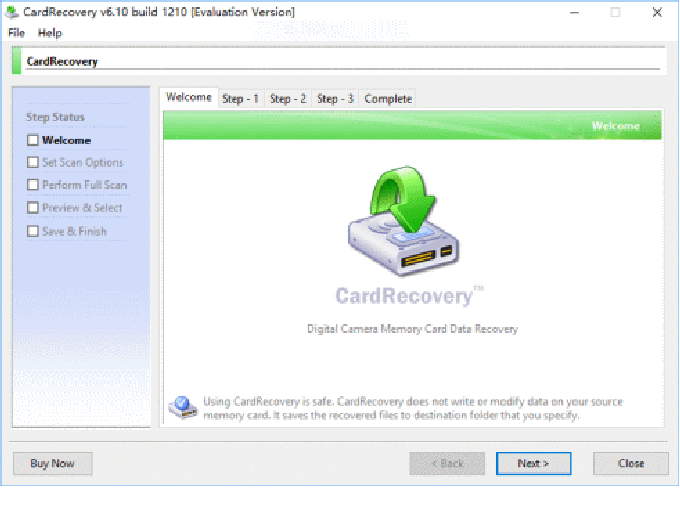
Task: Click the Digital Camera Memory Card Data Recovery text
Action: tap(412, 329)
